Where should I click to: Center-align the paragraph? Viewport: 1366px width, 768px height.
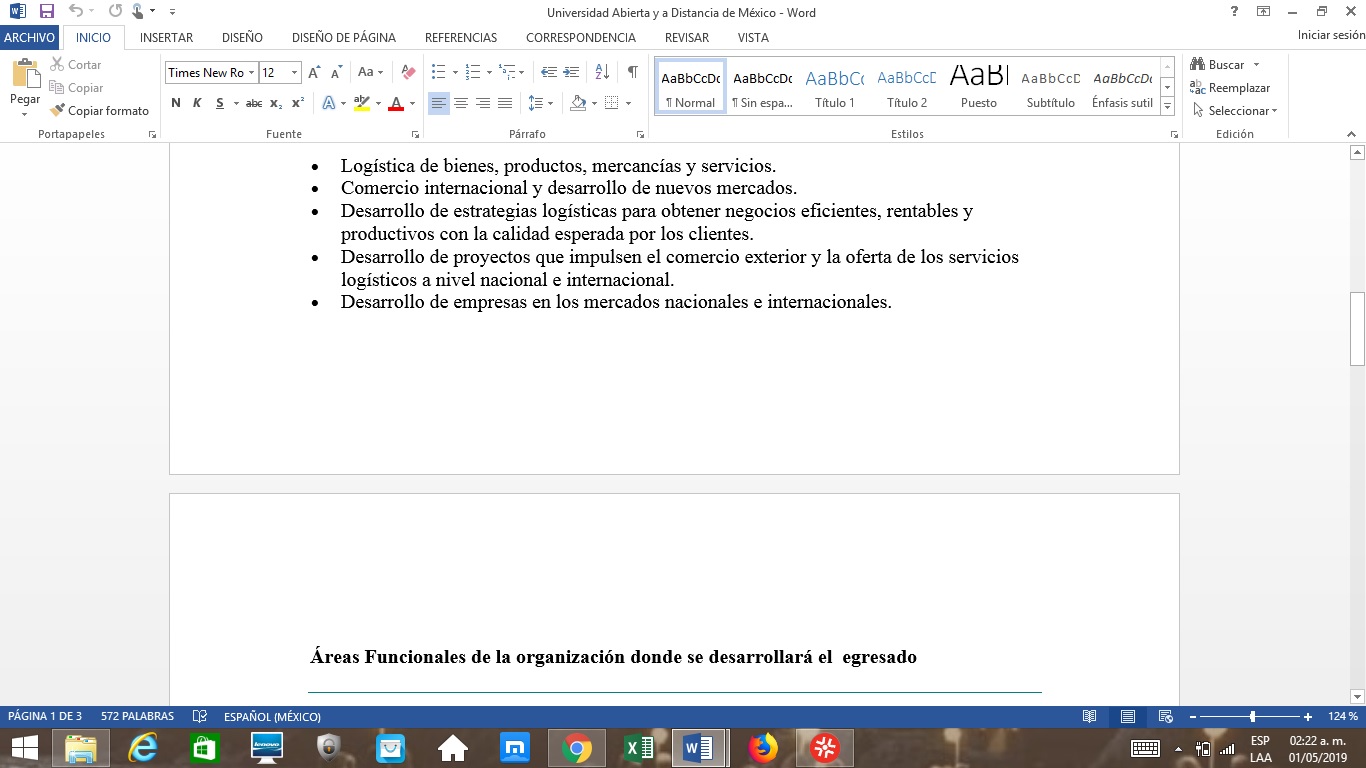pos(461,103)
